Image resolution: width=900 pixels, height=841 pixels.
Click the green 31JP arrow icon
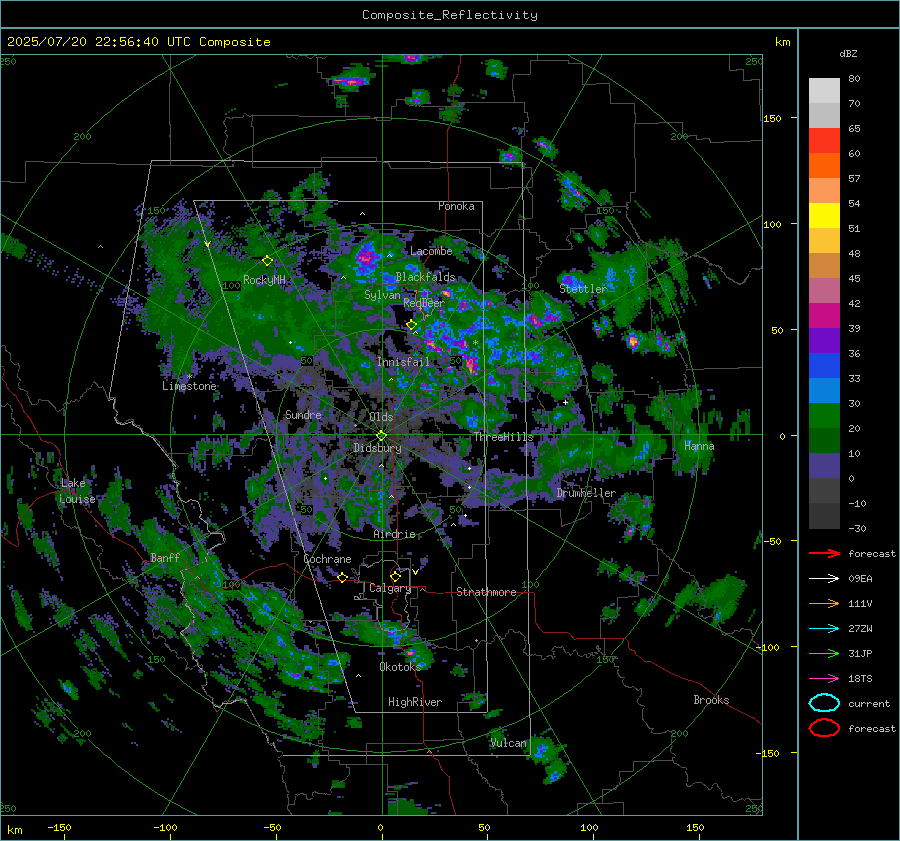824,653
